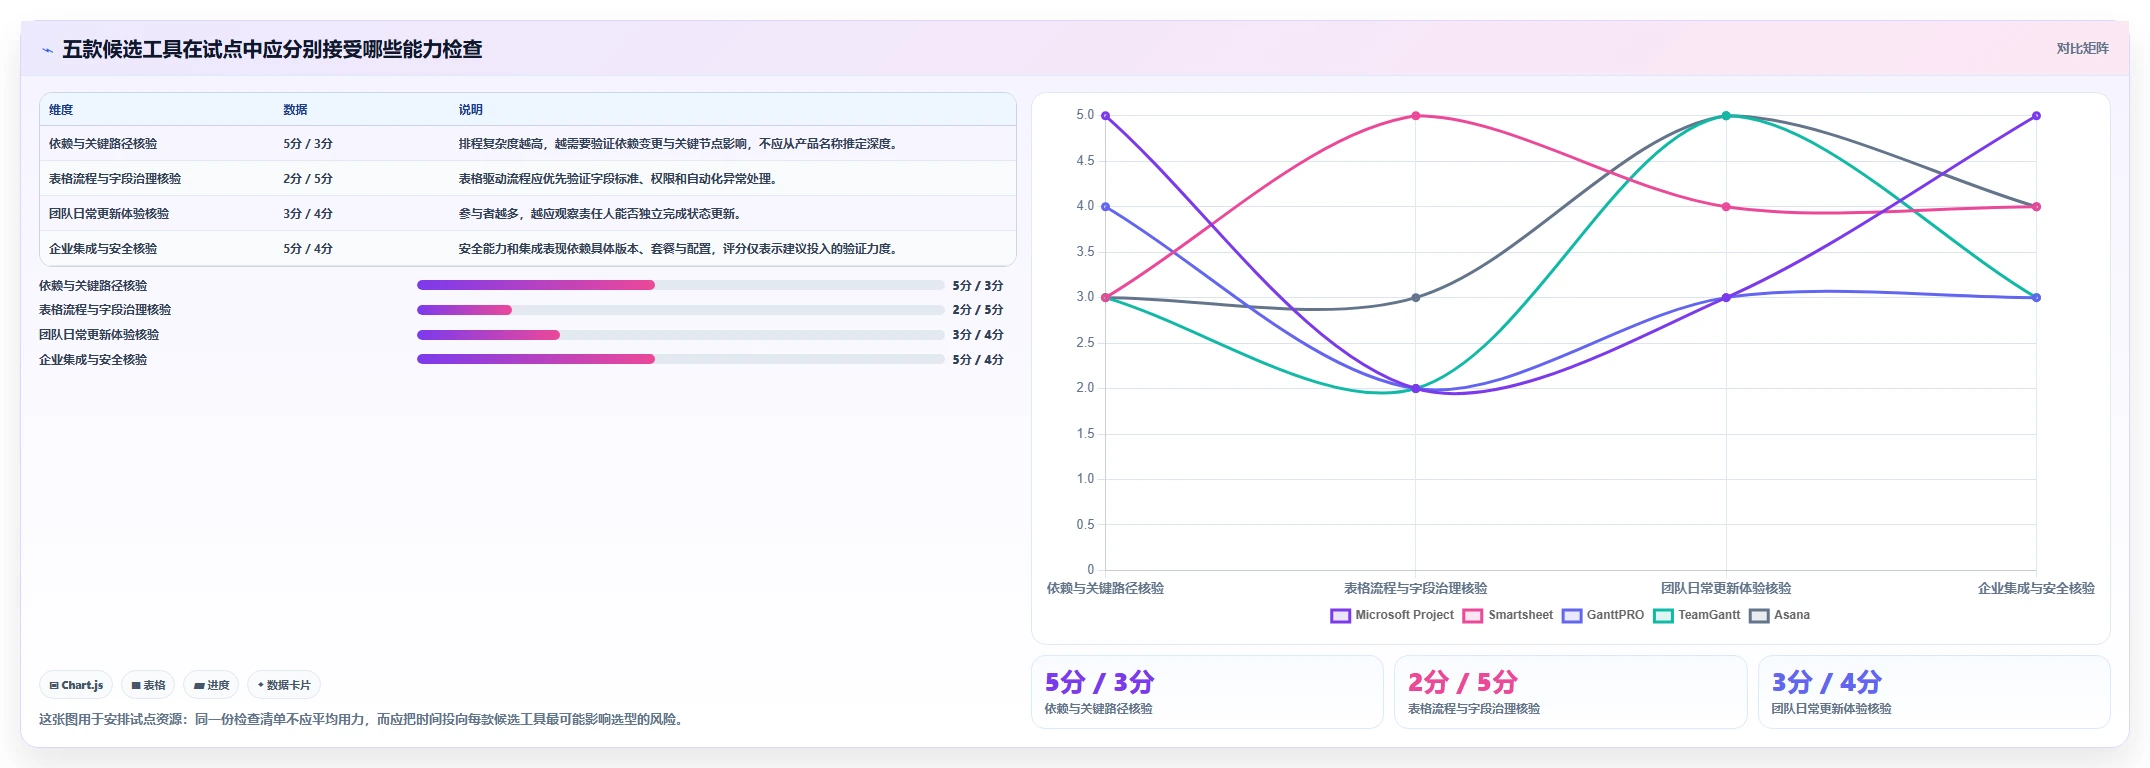Click x-axis label 企业集成与安全核验 under chart
2150x768 pixels.
click(x=2036, y=589)
